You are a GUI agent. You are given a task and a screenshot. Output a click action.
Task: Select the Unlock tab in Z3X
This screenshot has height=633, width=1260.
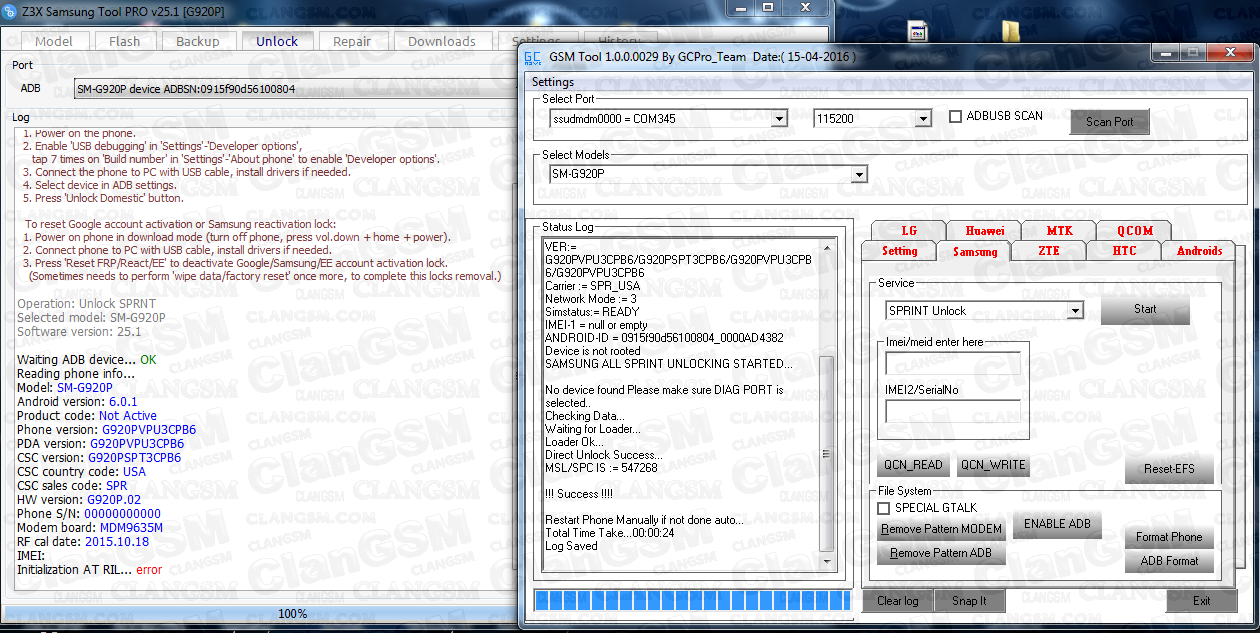pos(277,41)
